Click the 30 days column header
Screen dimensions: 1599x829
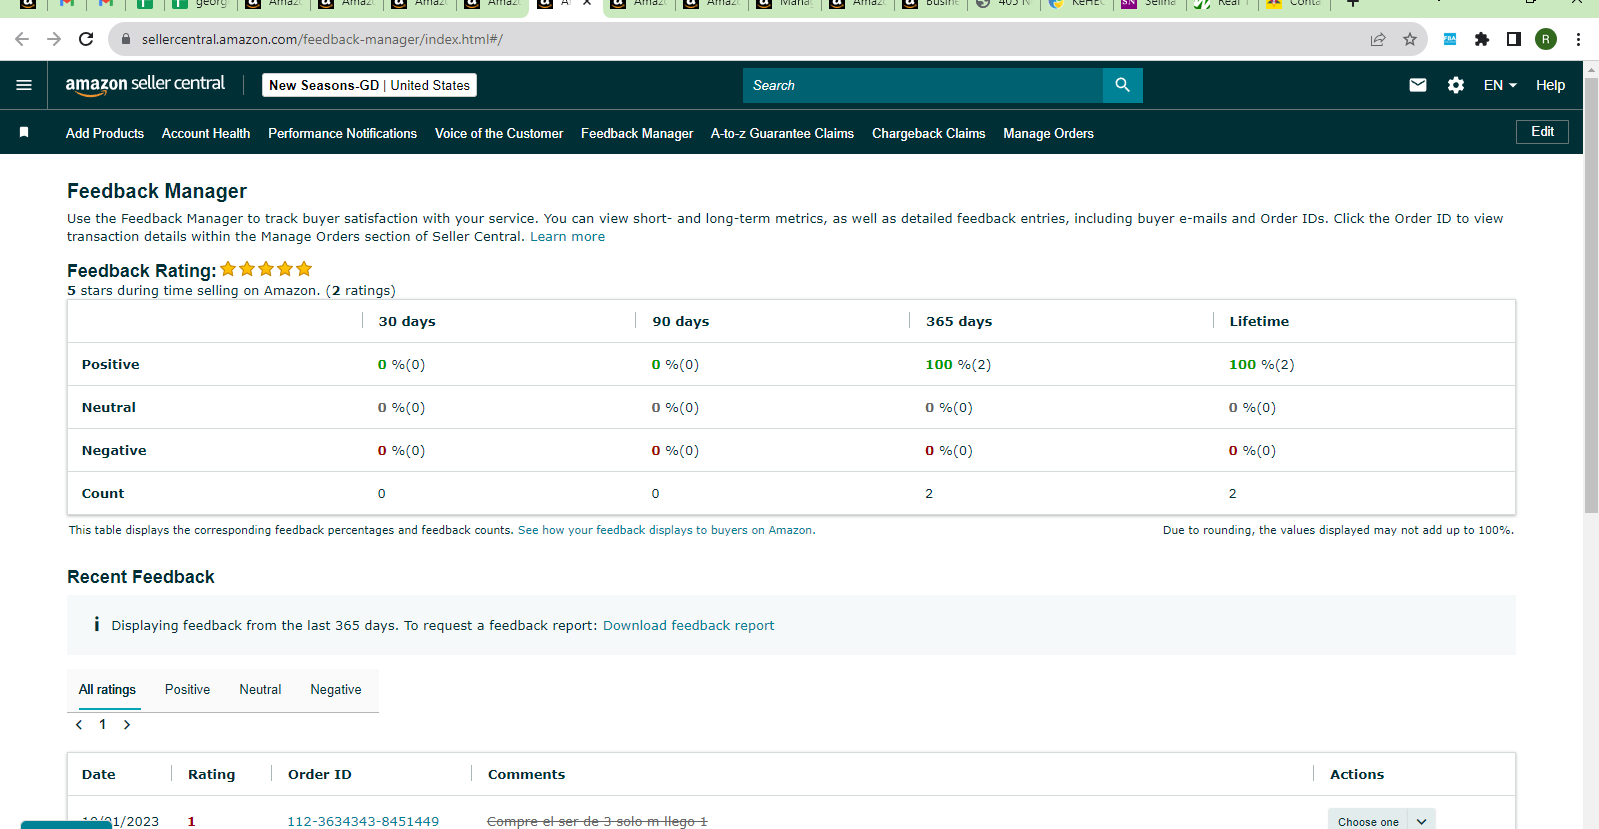coord(407,321)
